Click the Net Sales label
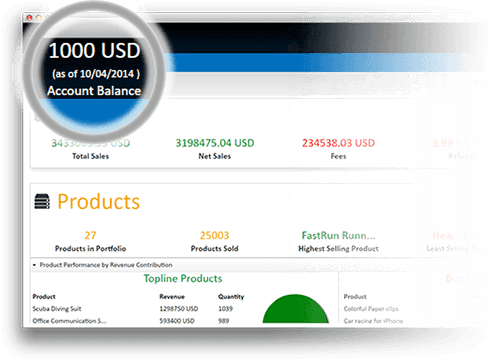The width and height of the screenshot is (490, 360). [x=215, y=156]
